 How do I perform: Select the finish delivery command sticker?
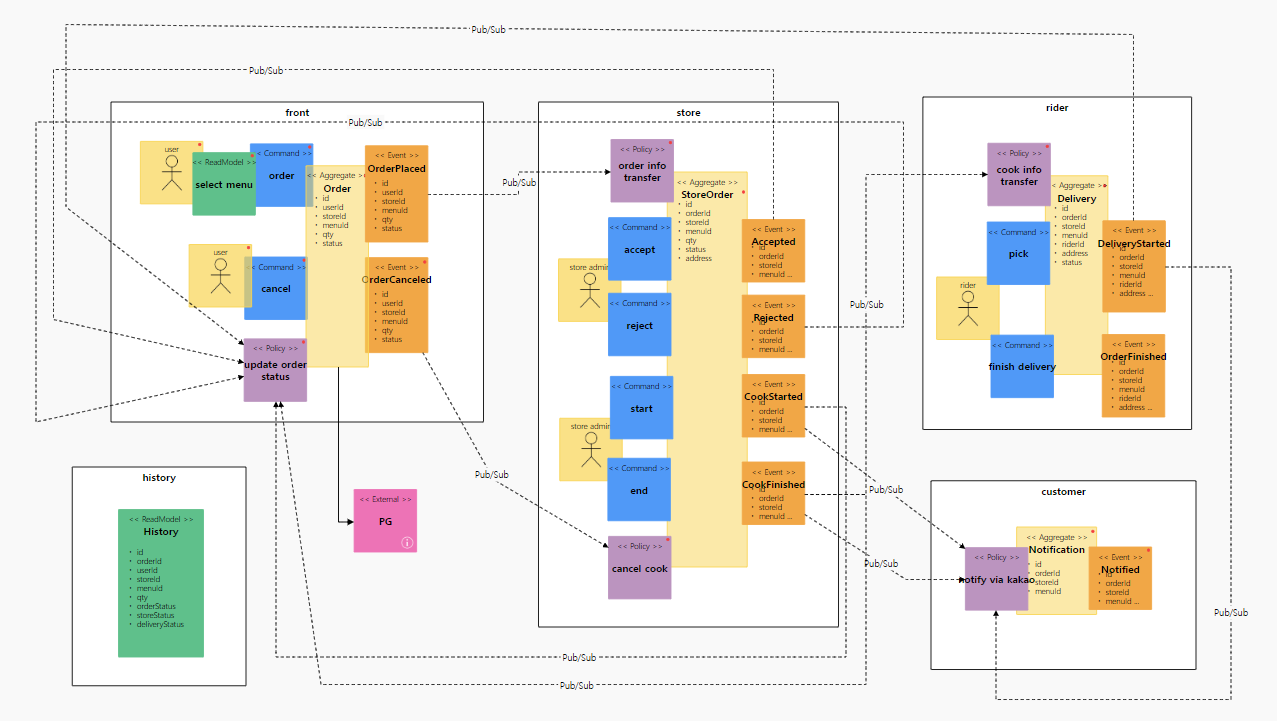[1022, 366]
